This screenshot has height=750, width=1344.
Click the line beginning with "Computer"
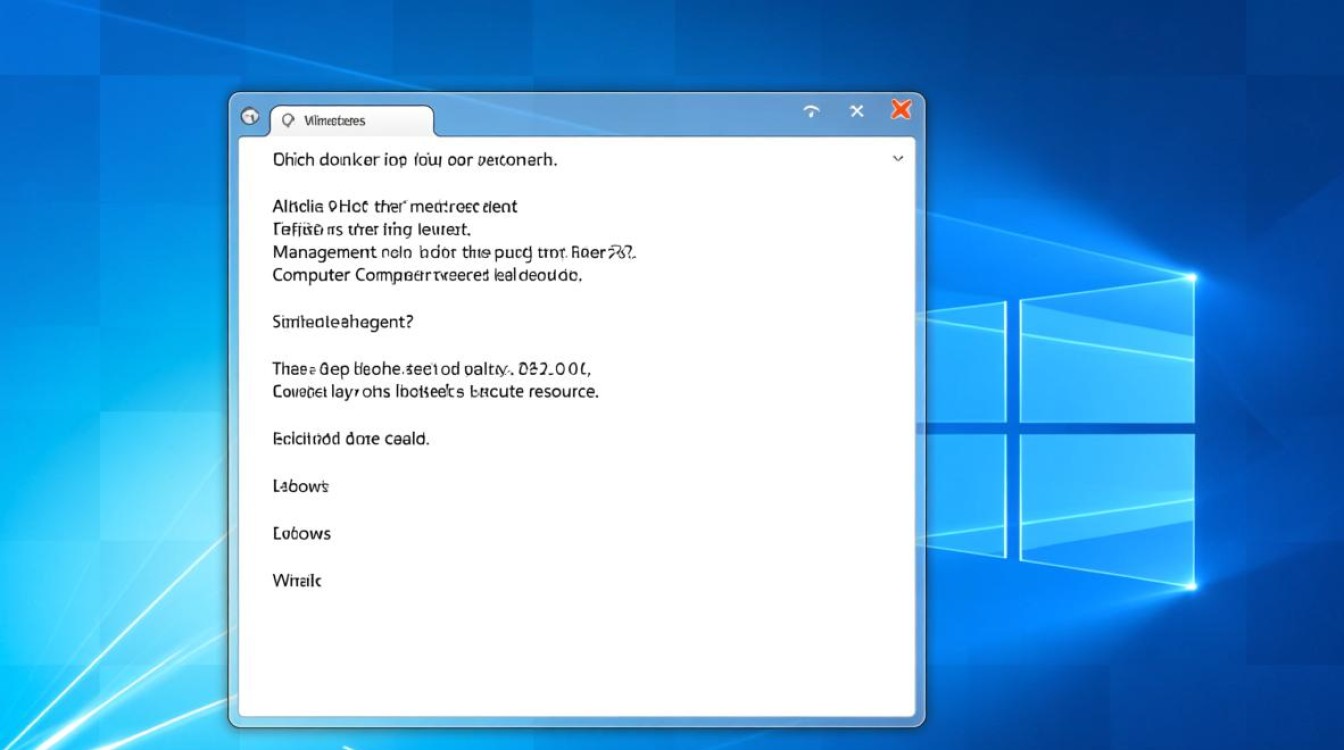pyautogui.click(x=426, y=275)
